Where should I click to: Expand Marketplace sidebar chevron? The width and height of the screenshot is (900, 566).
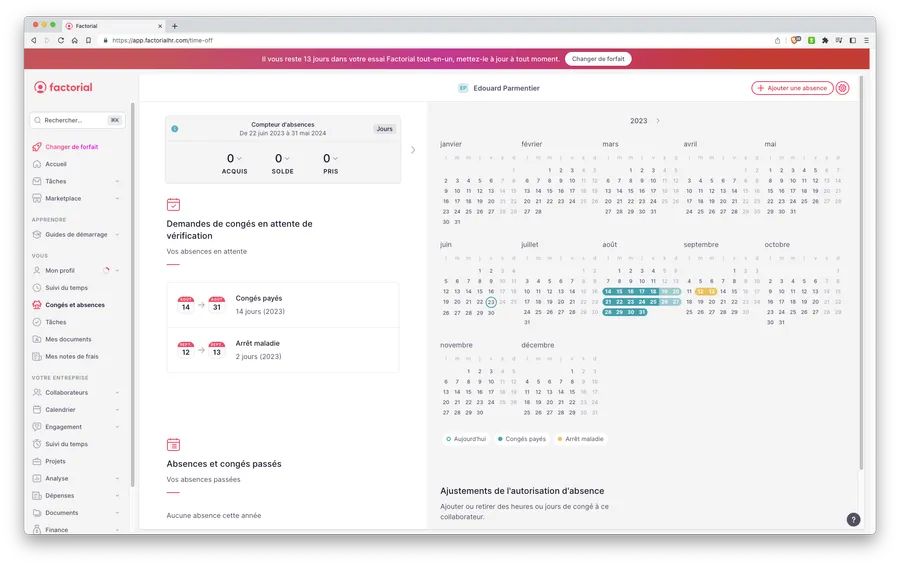117,199
